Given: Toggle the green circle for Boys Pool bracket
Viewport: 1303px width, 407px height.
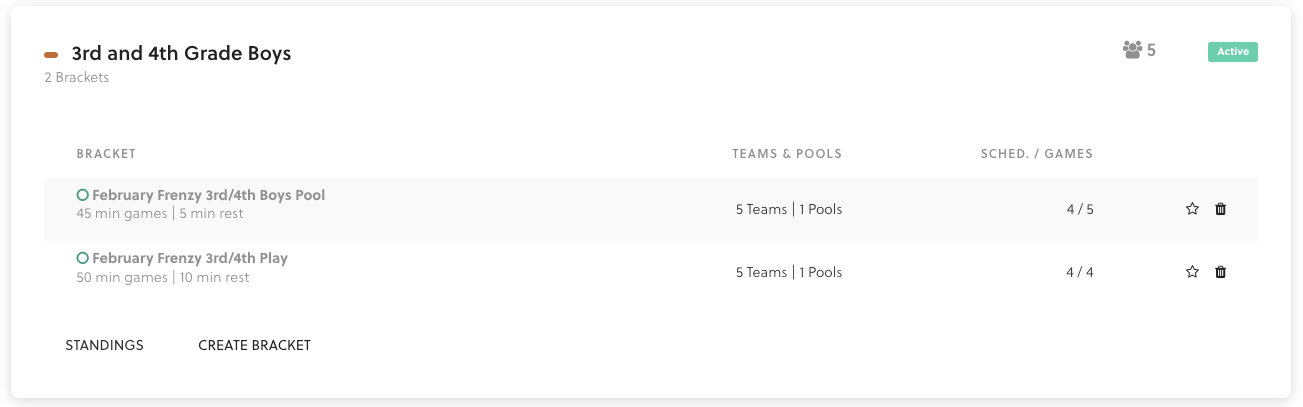Looking at the screenshot, I should (x=83, y=195).
